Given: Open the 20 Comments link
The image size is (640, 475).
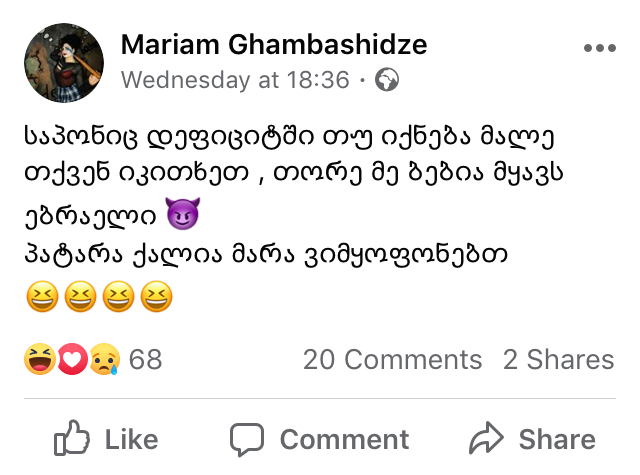Looking at the screenshot, I should point(392,360).
